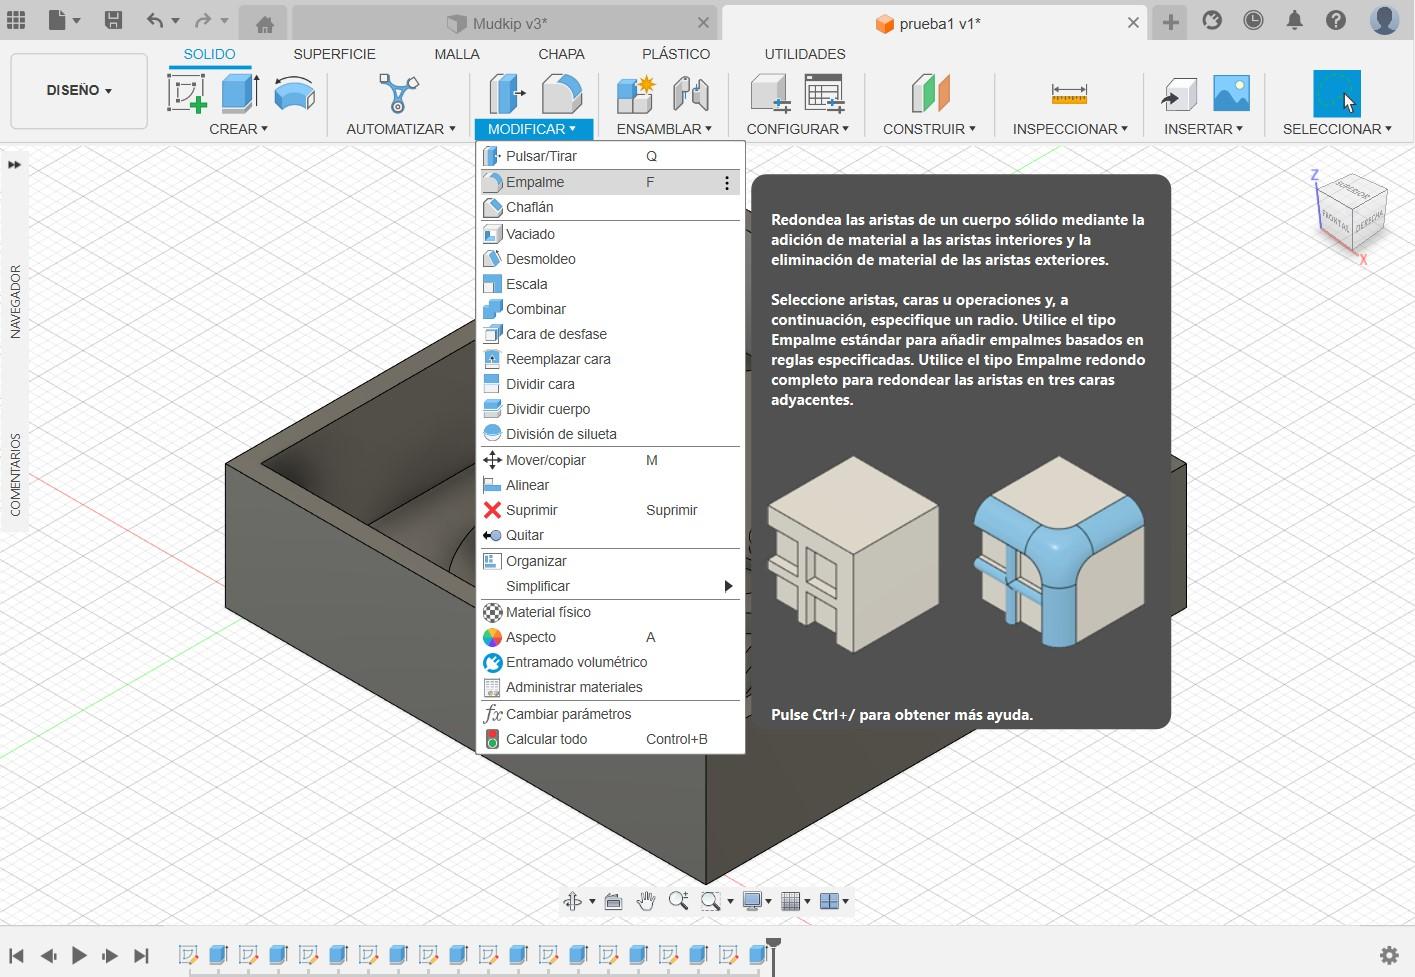This screenshot has width=1415, height=977.
Task: Open the extensions icon in title bar
Action: pyautogui.click(x=1212, y=20)
